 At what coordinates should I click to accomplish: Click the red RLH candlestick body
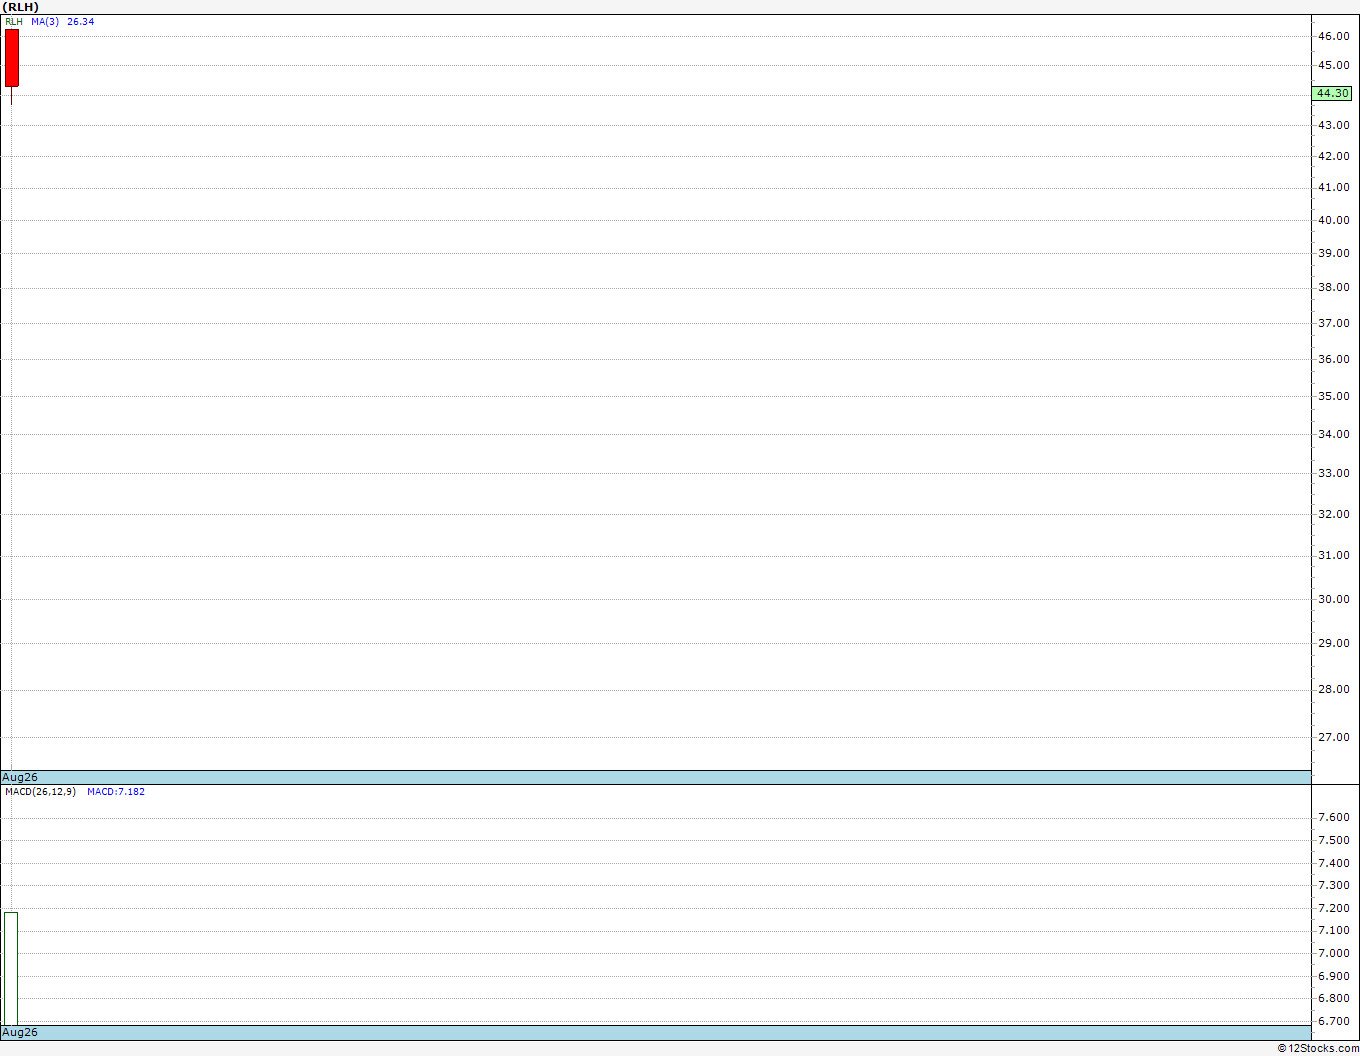[x=12, y=58]
